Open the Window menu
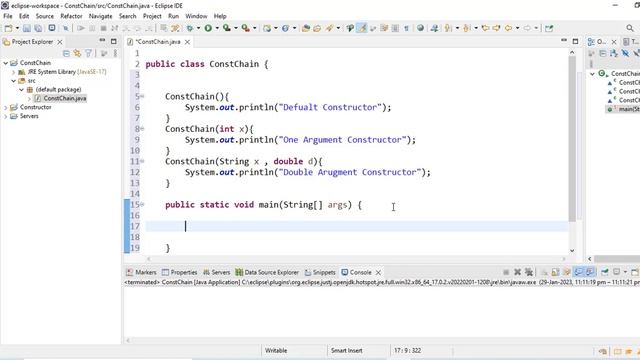The height and width of the screenshot is (360, 640). pyautogui.click(x=196, y=16)
